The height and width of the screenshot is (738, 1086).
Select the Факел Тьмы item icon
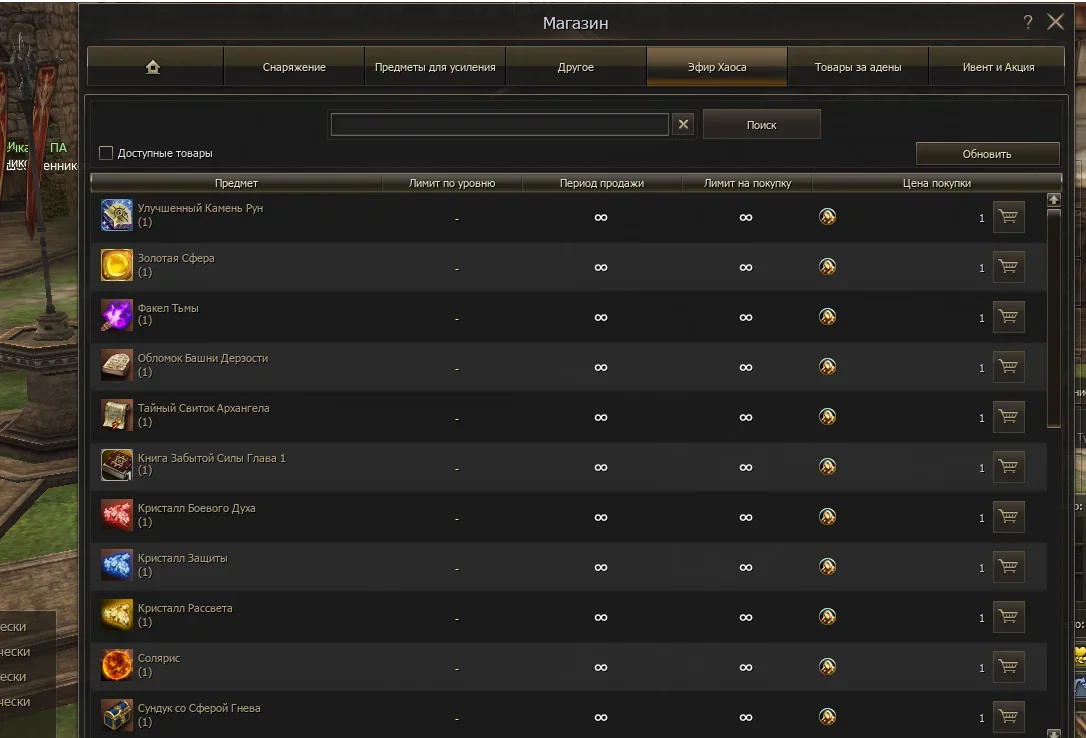click(116, 315)
